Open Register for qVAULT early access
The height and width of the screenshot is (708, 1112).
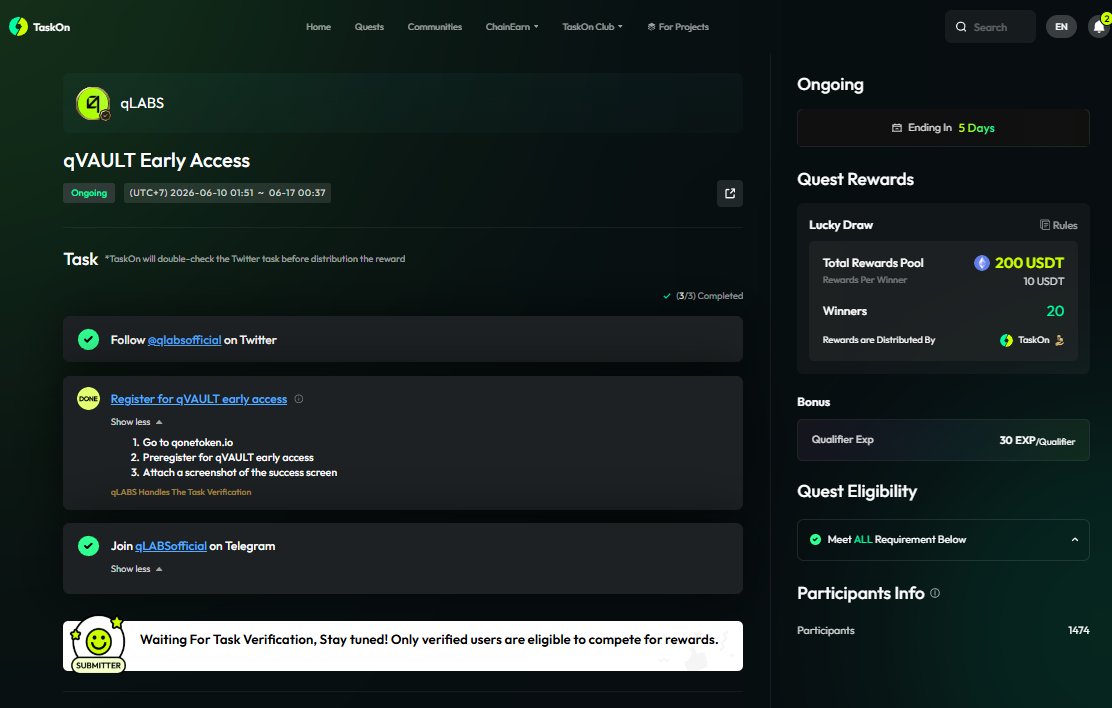199,399
